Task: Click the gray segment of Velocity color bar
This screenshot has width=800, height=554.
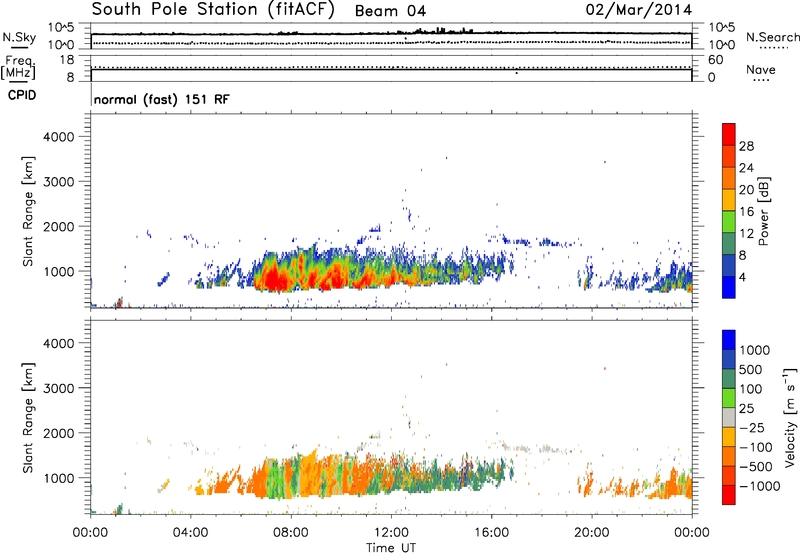Action: pyautogui.click(x=729, y=418)
